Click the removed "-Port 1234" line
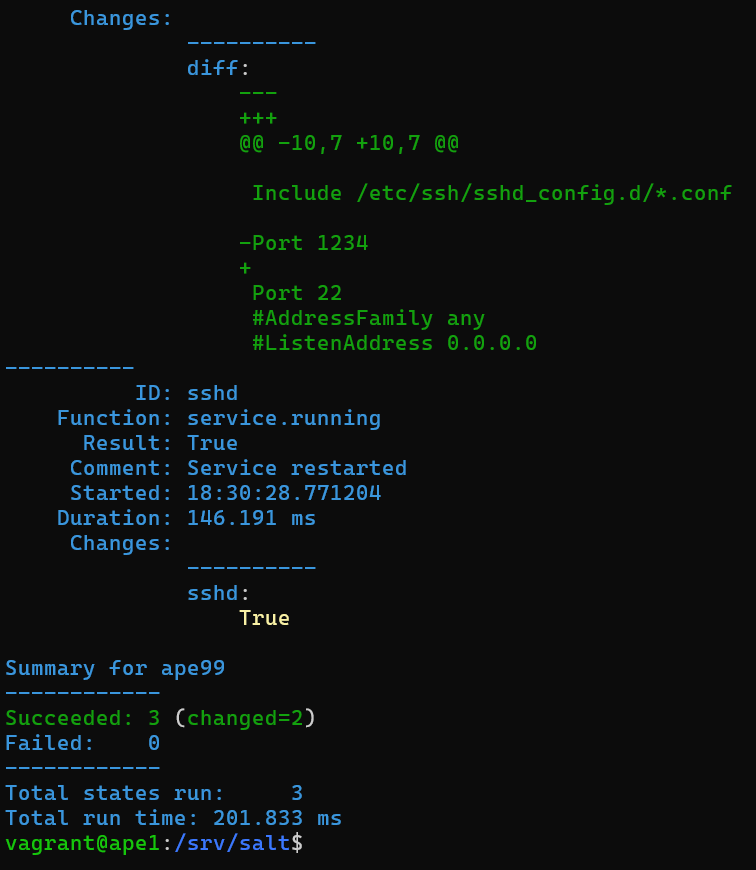 [303, 243]
